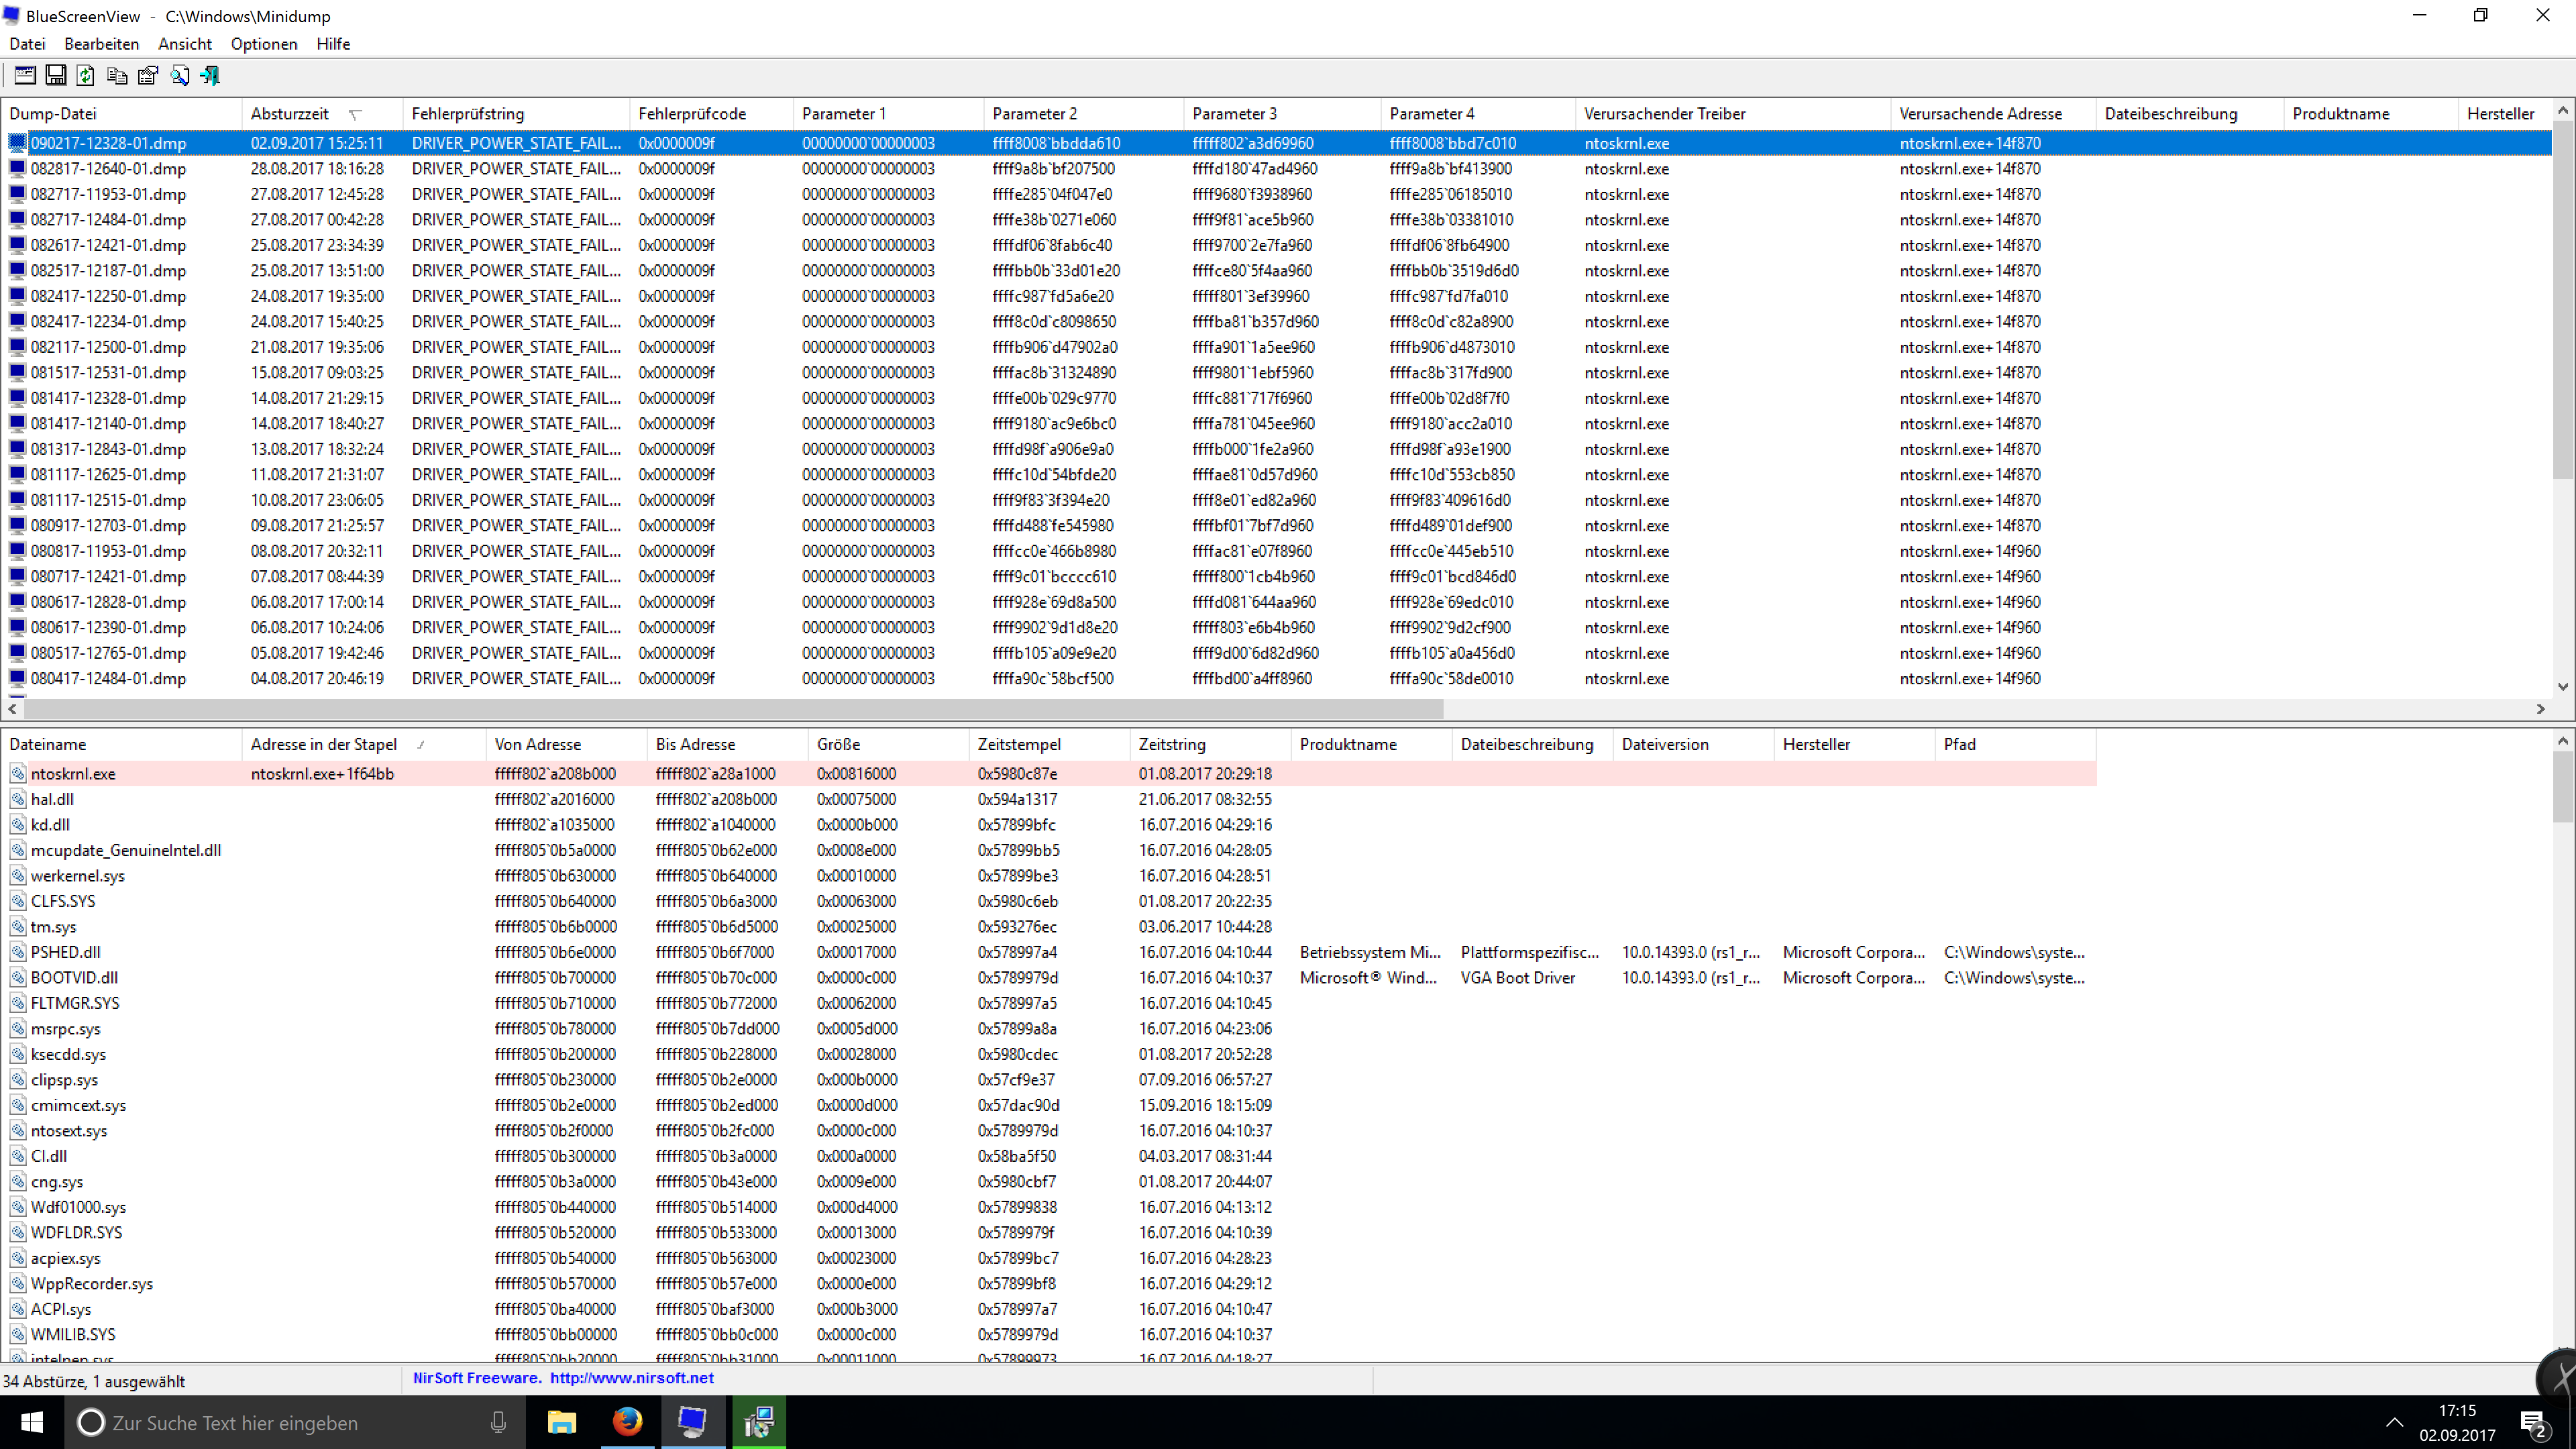
Task: Click the Verursachender Treiber column header
Action: click(1664, 114)
